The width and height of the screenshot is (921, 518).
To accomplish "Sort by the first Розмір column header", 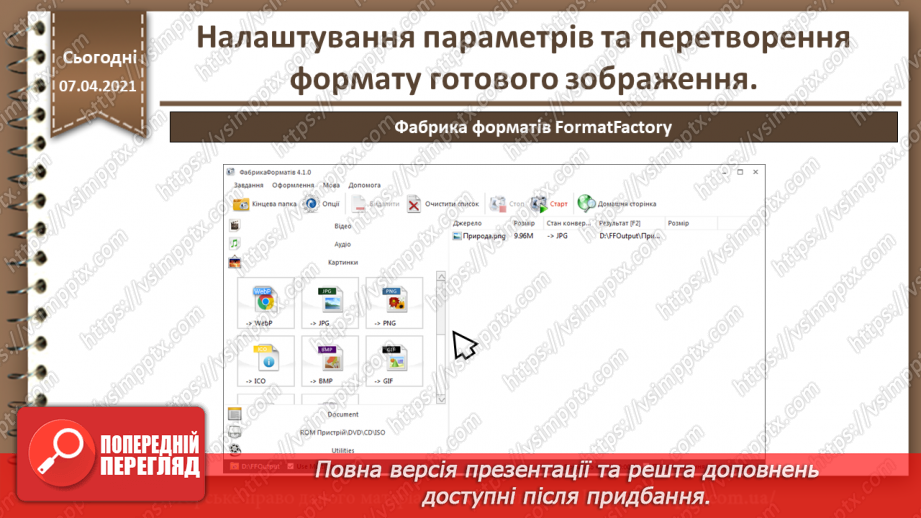I will [527, 223].
